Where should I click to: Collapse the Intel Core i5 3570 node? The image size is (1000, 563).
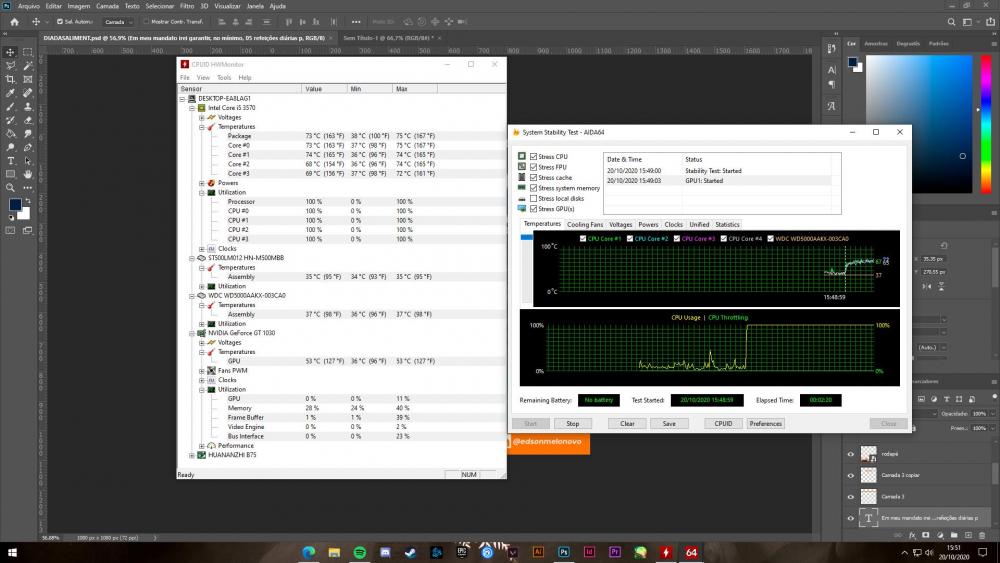point(192,108)
